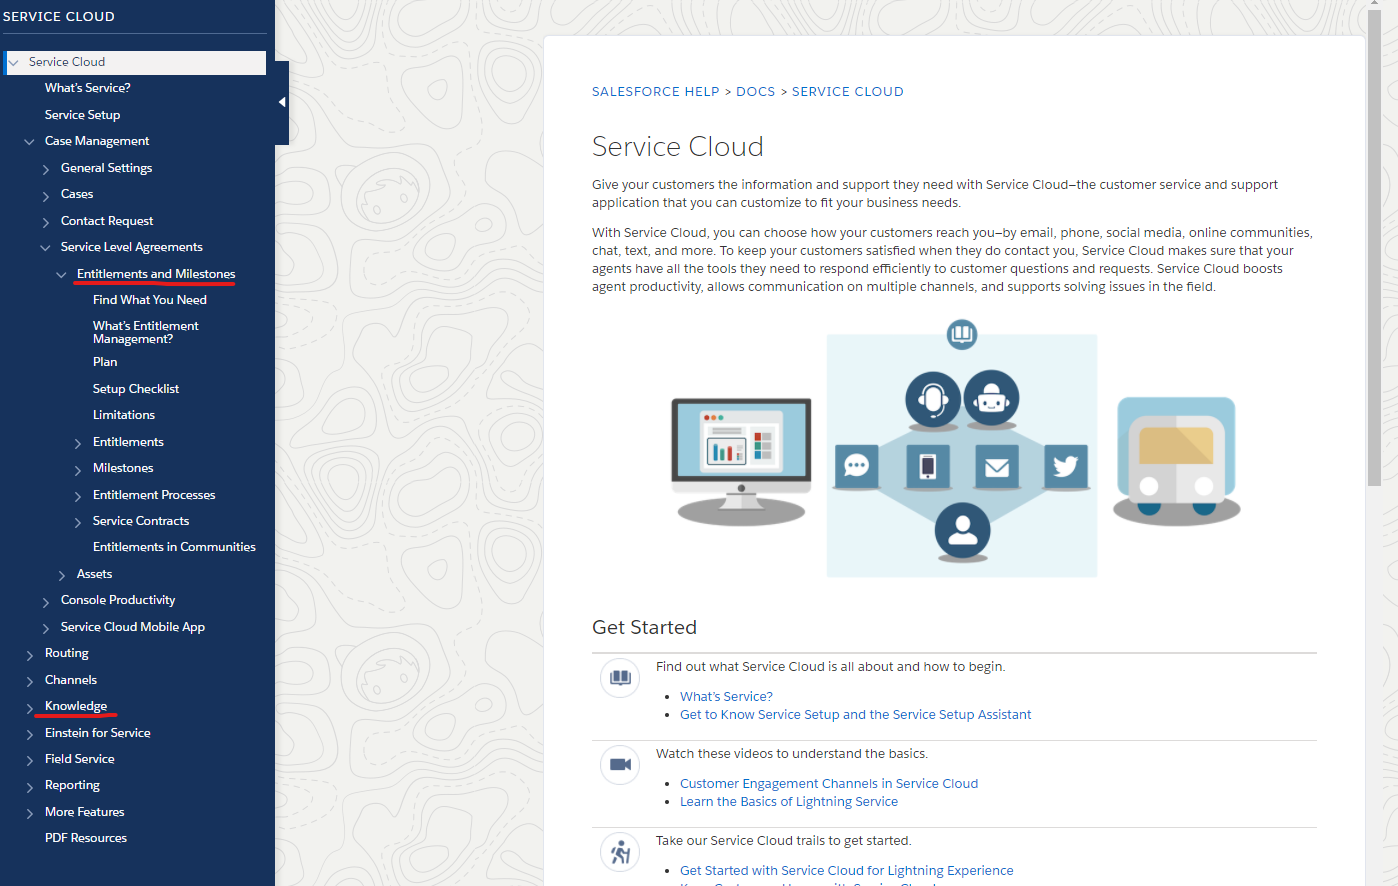Collapse the Service Cloud root node
The width and height of the screenshot is (1398, 886).
[14, 63]
